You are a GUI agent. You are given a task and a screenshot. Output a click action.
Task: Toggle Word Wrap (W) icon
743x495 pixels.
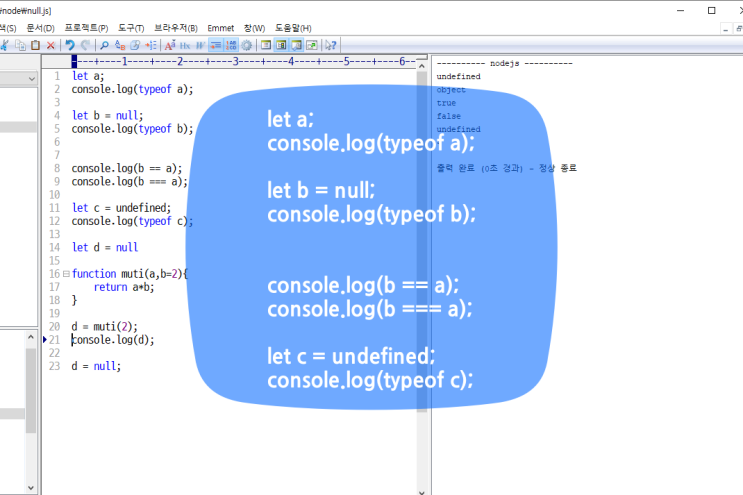point(200,45)
